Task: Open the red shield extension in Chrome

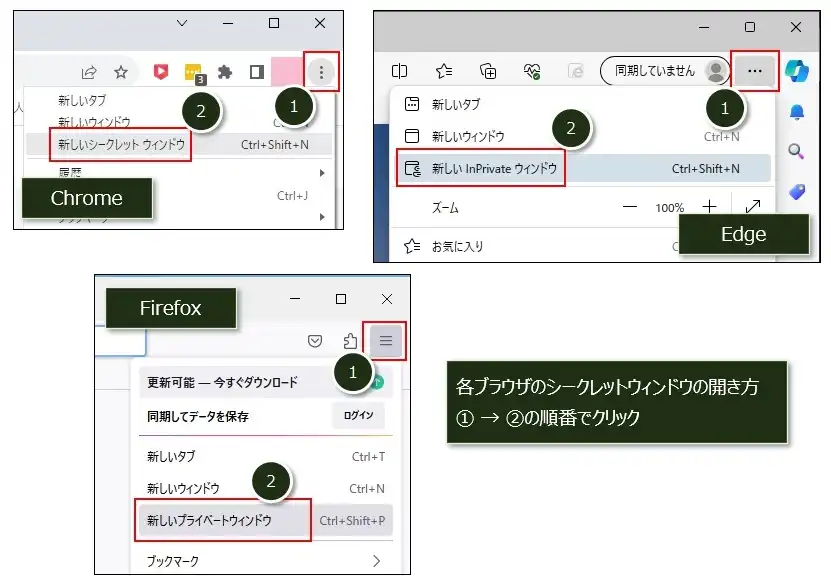Action: [x=161, y=72]
